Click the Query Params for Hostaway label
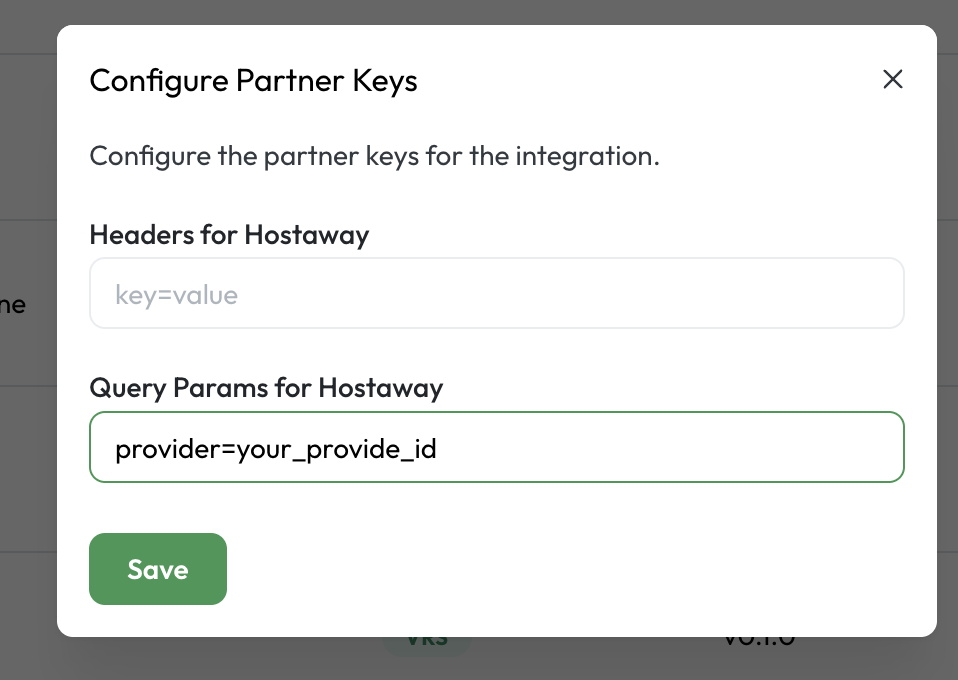 point(266,388)
